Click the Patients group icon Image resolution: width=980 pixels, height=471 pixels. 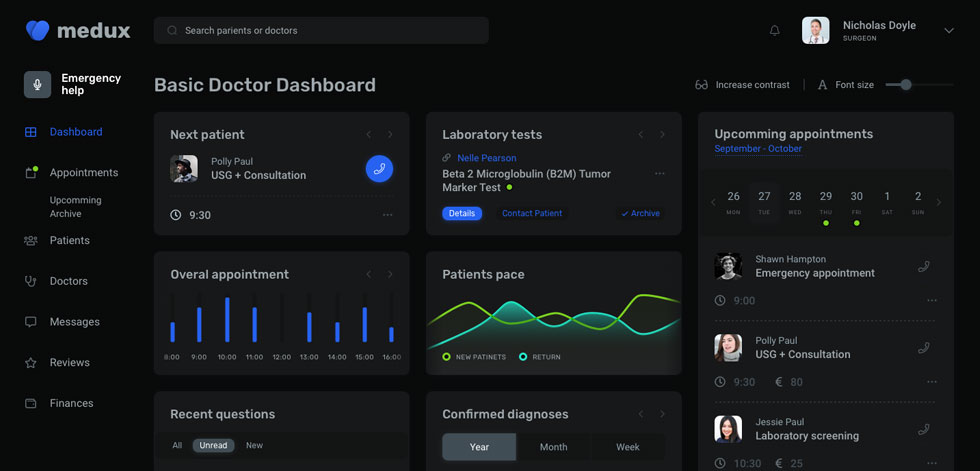point(31,240)
